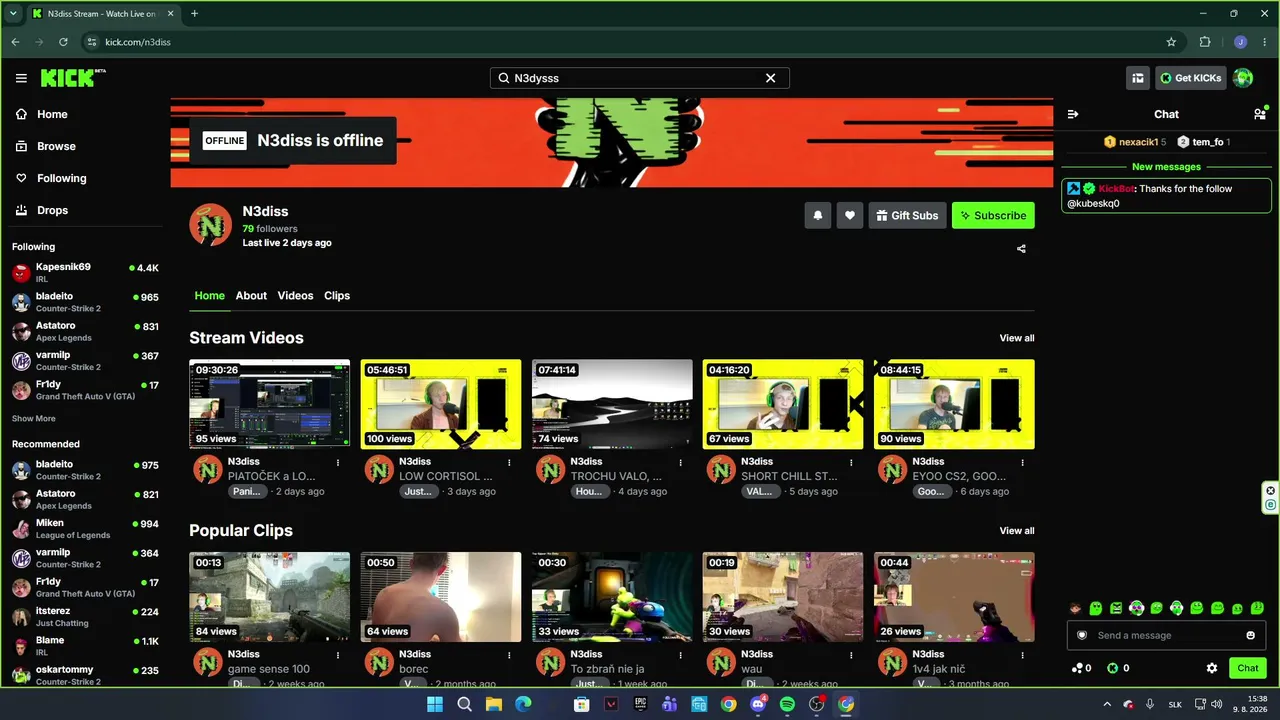Image resolution: width=1280 pixels, height=720 pixels.
Task: Click the KICKs balance icon in chat
Action: [1111, 668]
